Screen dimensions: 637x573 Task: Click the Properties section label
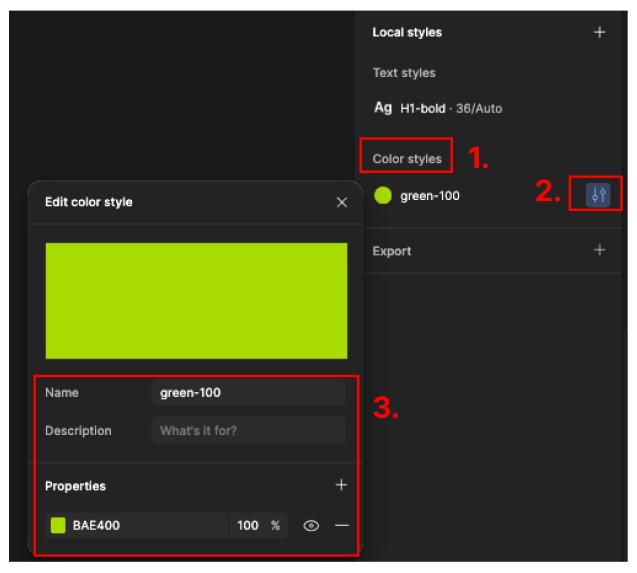75,486
